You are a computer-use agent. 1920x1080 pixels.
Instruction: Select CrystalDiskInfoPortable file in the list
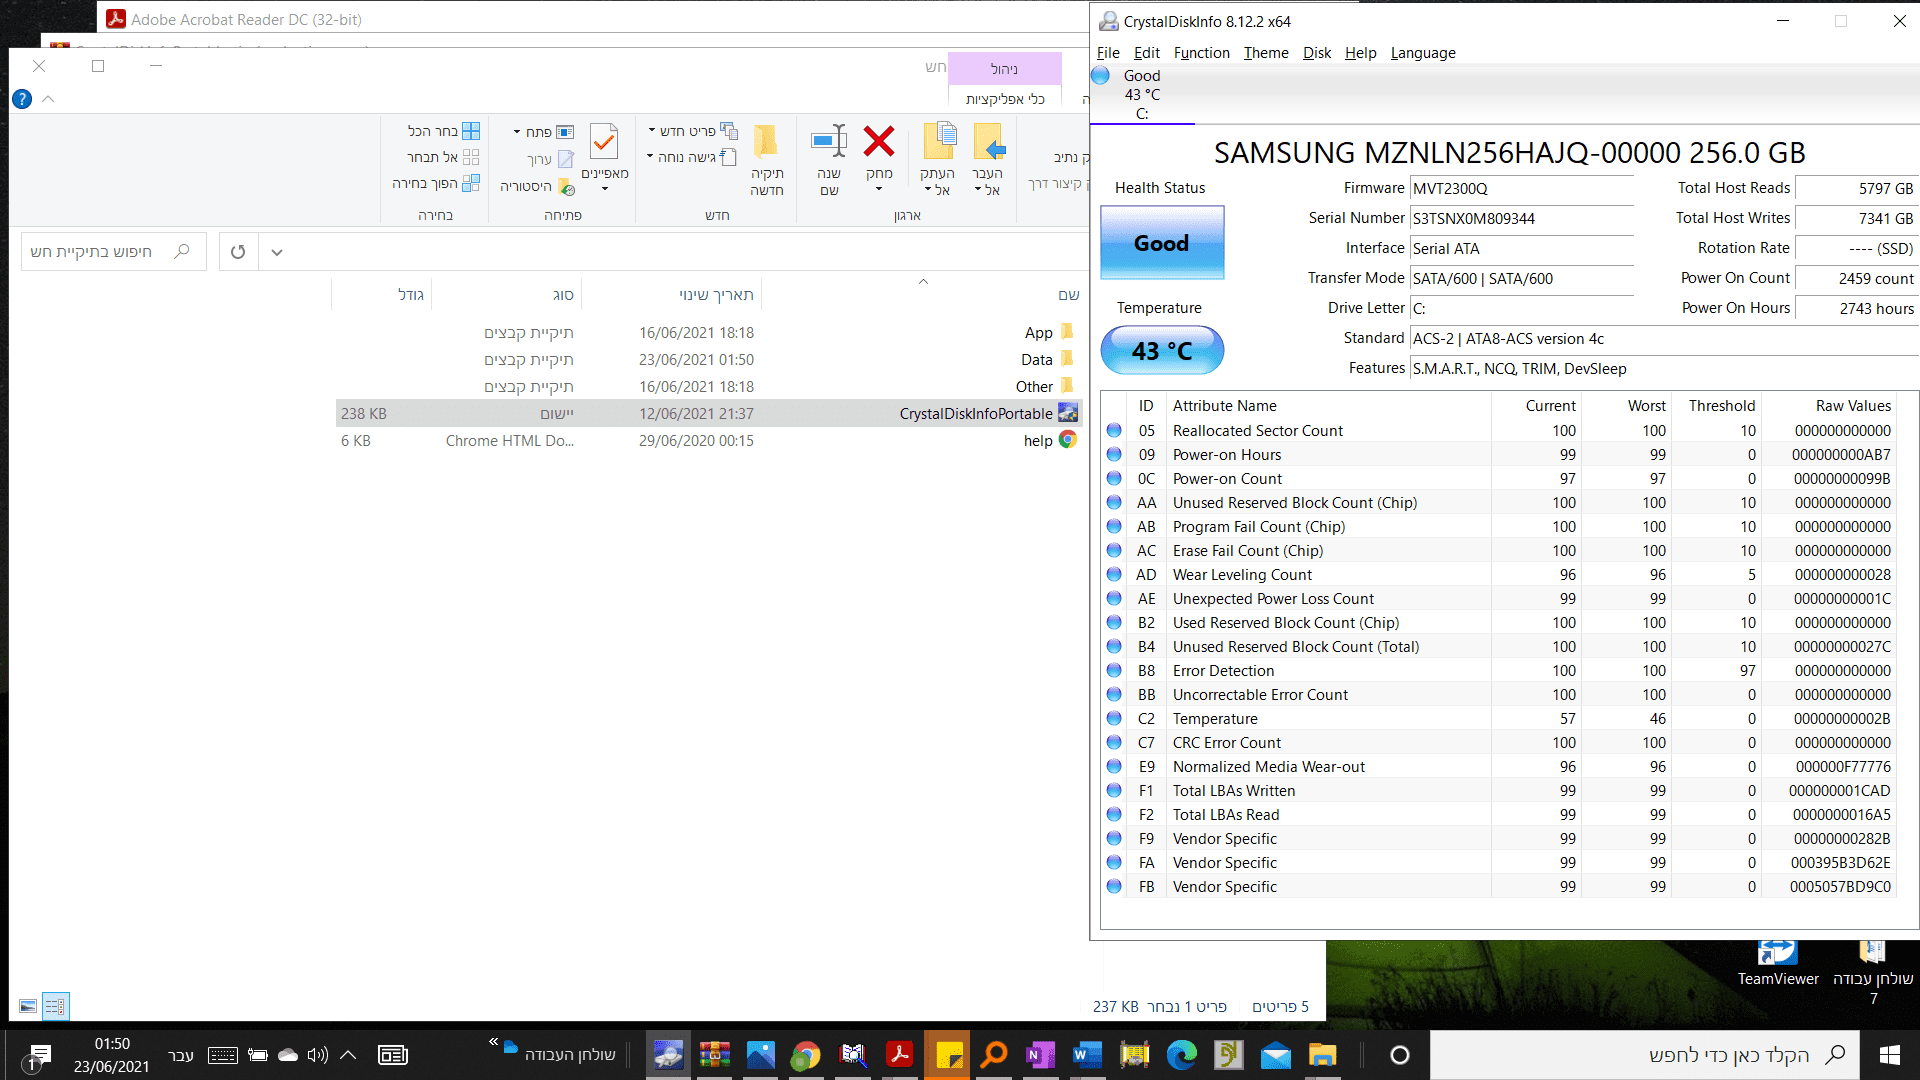click(975, 414)
